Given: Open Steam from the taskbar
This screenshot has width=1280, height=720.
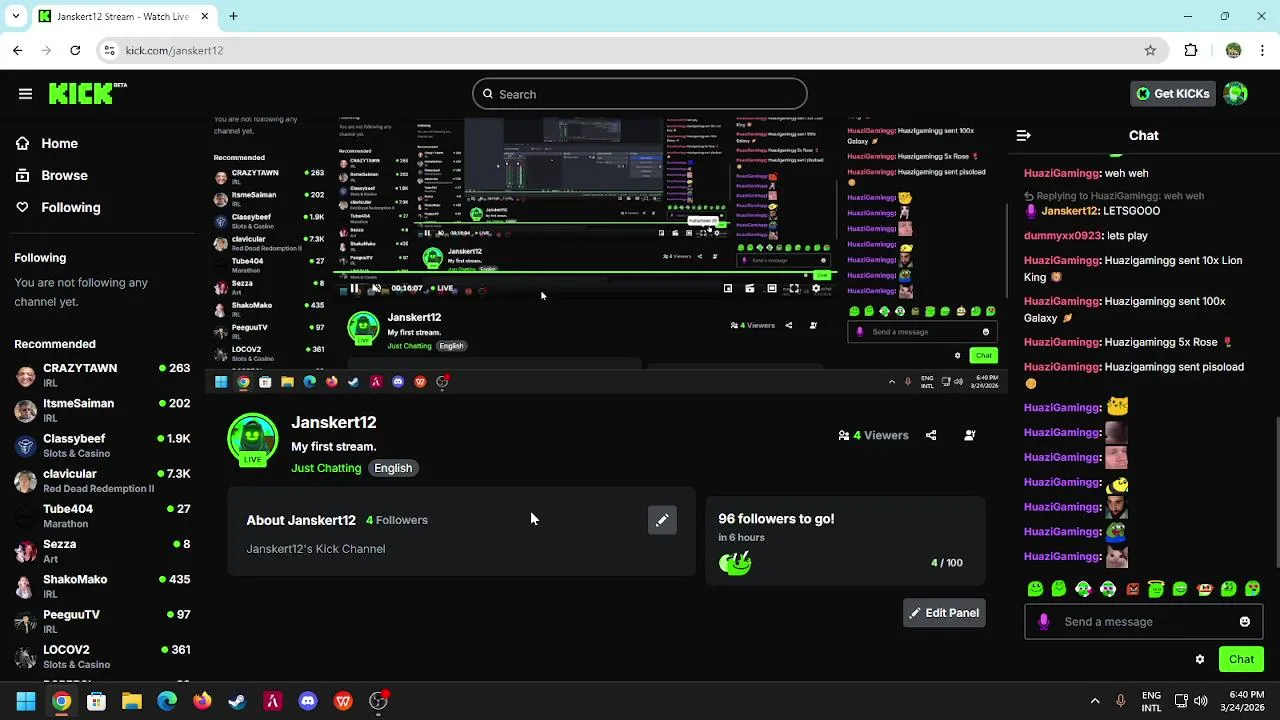Looking at the screenshot, I should click(237, 701).
